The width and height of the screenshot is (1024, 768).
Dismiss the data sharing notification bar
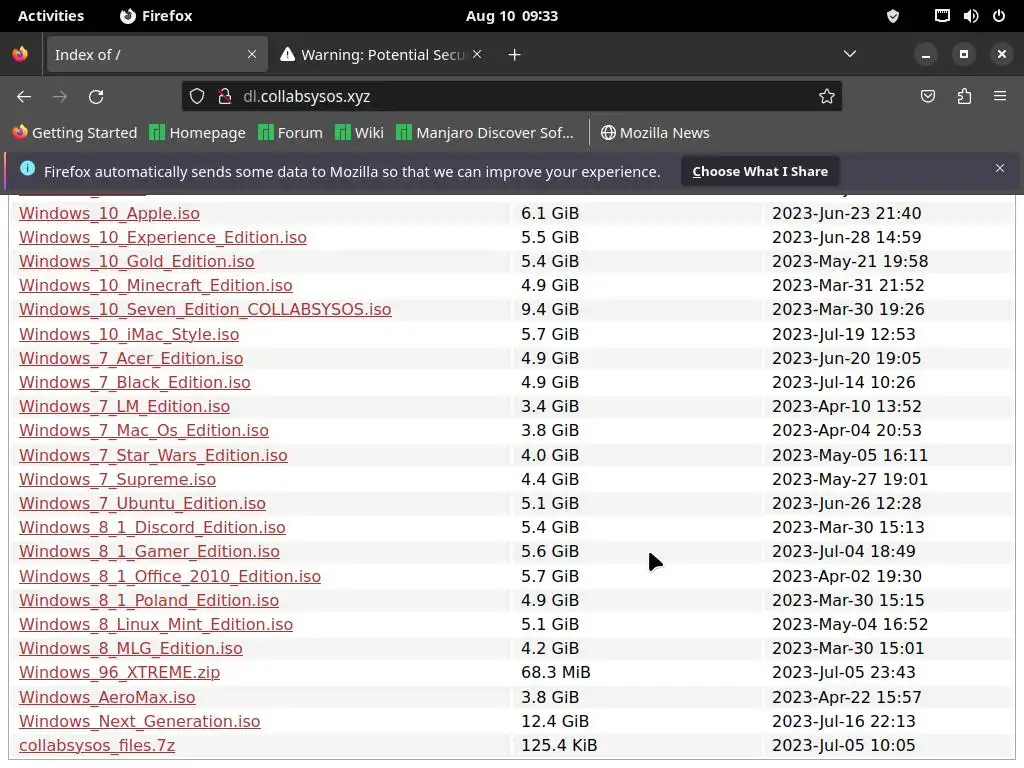pos(1000,168)
